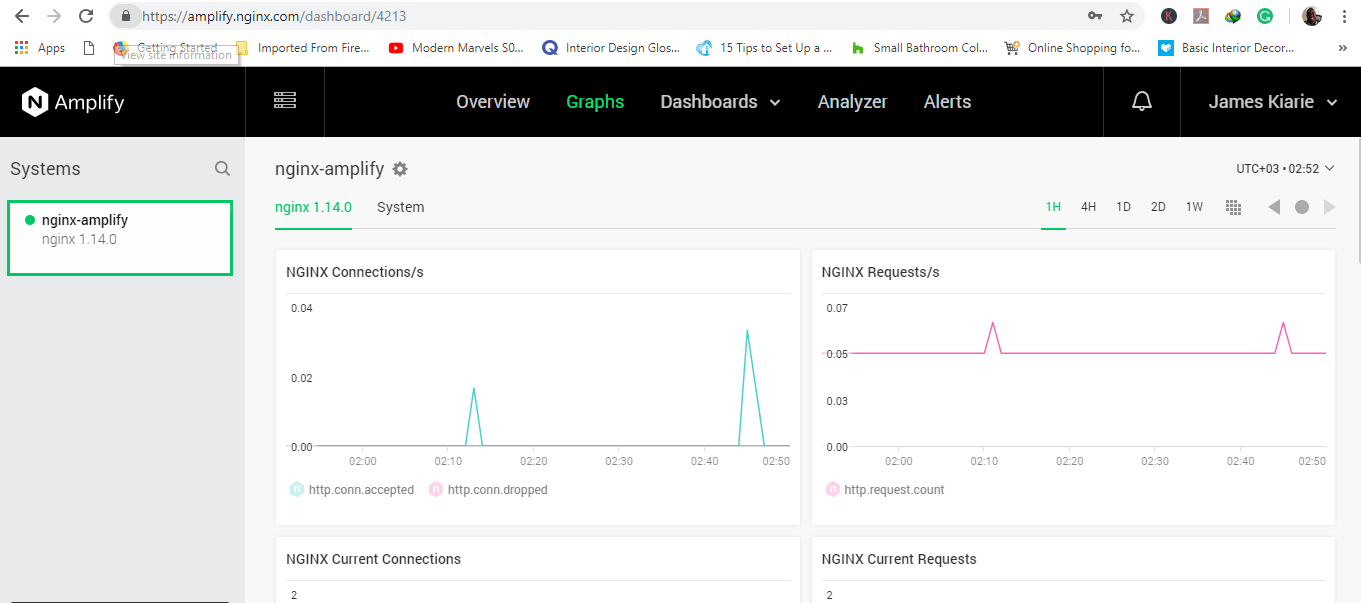The image size is (1361, 603).
Task: Open the Basic Interior Decor... bookmark
Action: (1226, 48)
